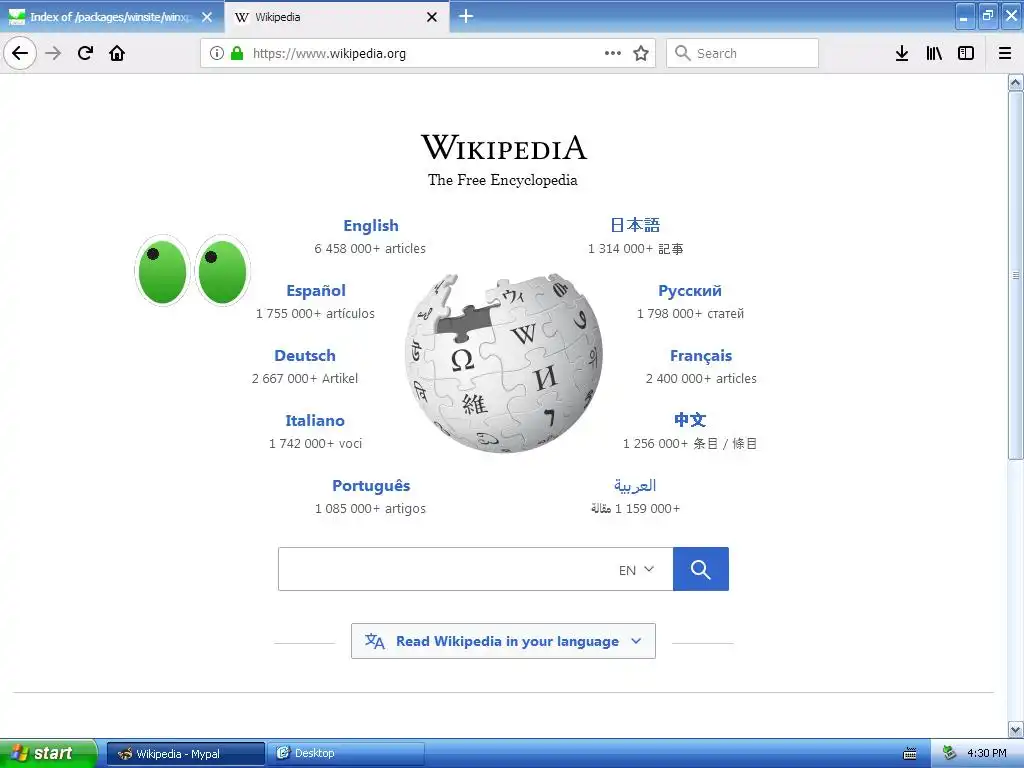Click The Free Encyclopedia tagline

503,180
